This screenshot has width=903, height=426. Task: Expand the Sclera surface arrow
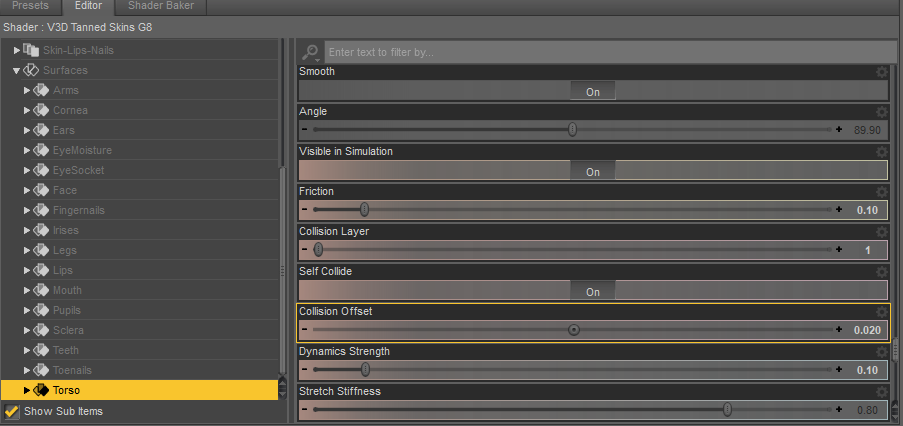click(26, 330)
